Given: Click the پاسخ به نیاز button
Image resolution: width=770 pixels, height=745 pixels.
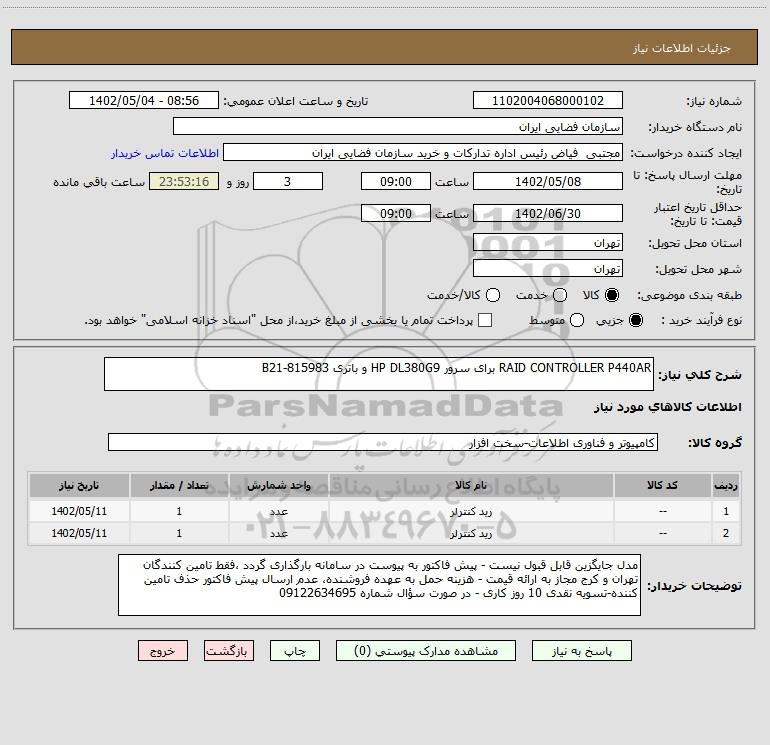Looking at the screenshot, I should (582, 651).
